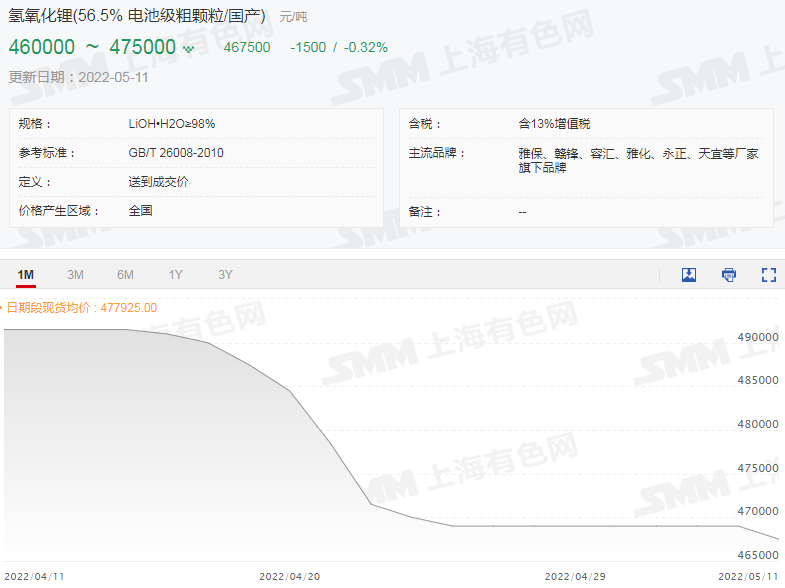Show the 1Y price history
The image size is (785, 588).
pyautogui.click(x=176, y=275)
